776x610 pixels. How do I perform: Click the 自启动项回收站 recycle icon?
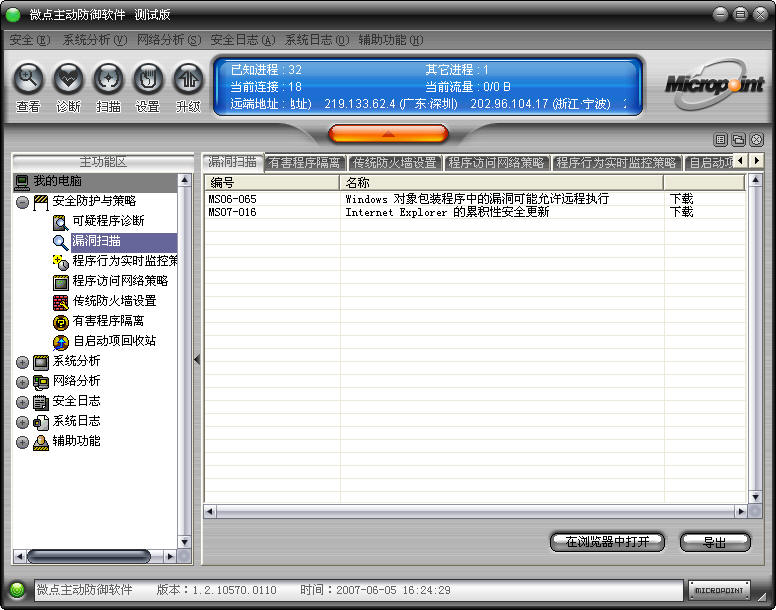[x=60, y=342]
